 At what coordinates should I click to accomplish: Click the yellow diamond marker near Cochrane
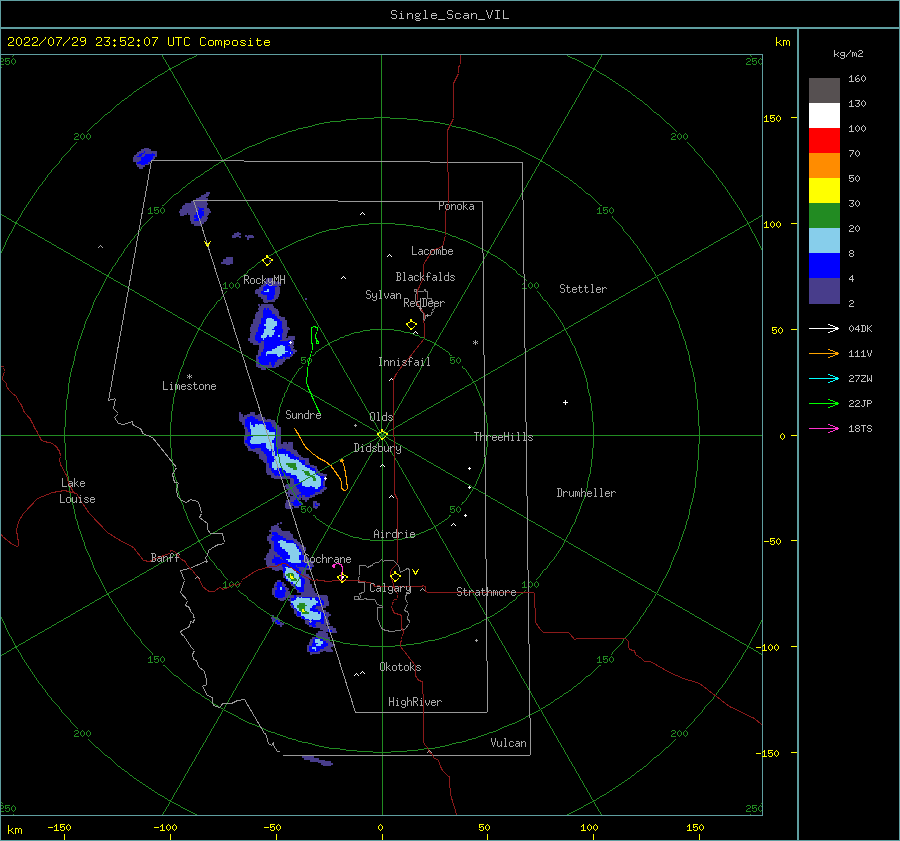342,578
